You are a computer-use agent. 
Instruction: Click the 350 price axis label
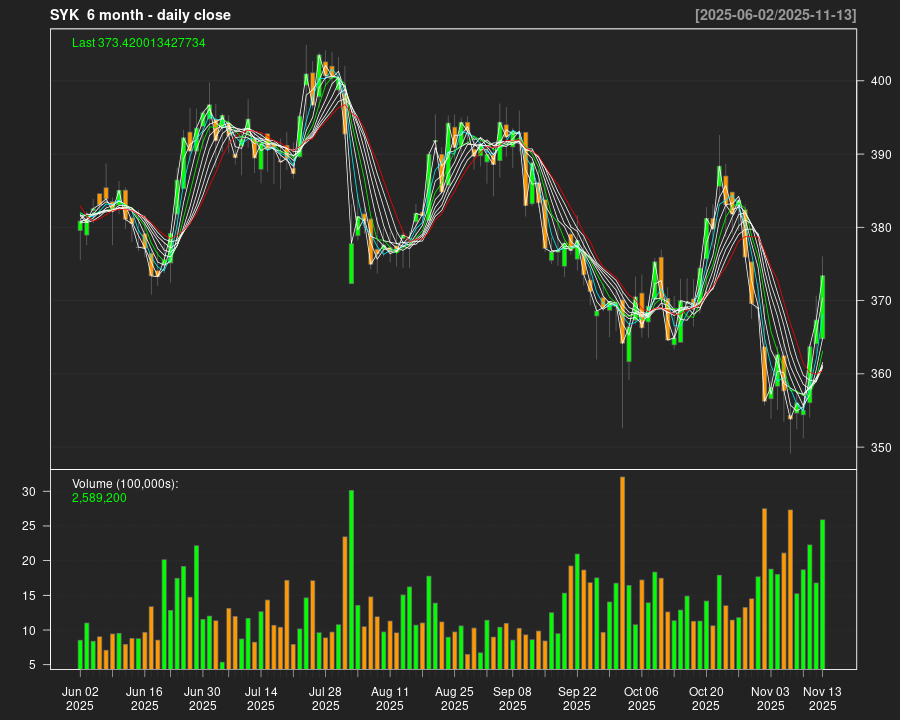[875, 447]
